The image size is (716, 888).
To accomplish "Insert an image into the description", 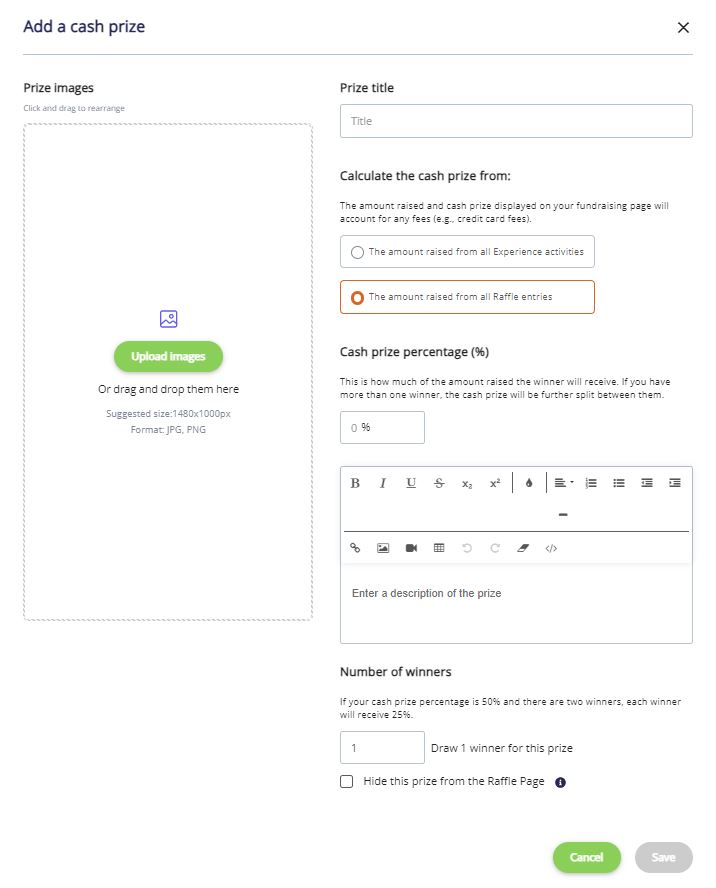I will point(383,548).
